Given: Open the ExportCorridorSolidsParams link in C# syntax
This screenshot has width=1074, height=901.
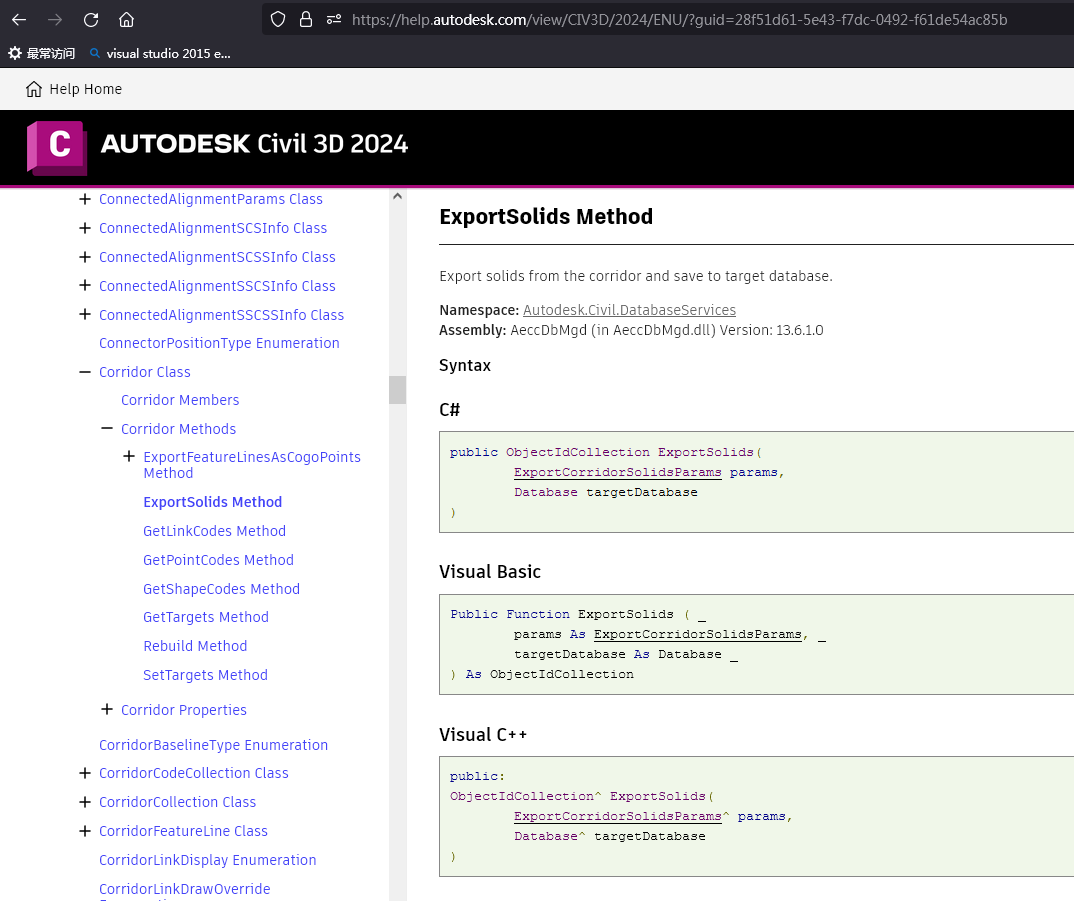Looking at the screenshot, I should [617, 472].
